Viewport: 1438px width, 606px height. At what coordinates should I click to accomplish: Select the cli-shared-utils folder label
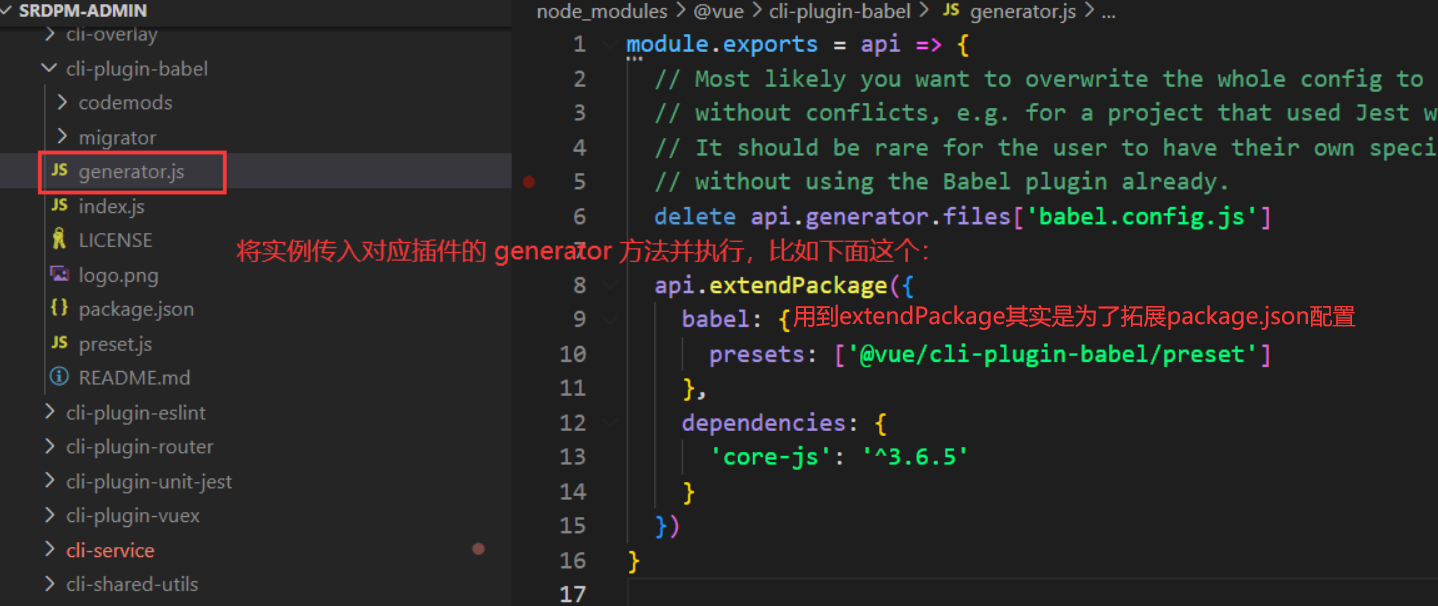point(132,585)
